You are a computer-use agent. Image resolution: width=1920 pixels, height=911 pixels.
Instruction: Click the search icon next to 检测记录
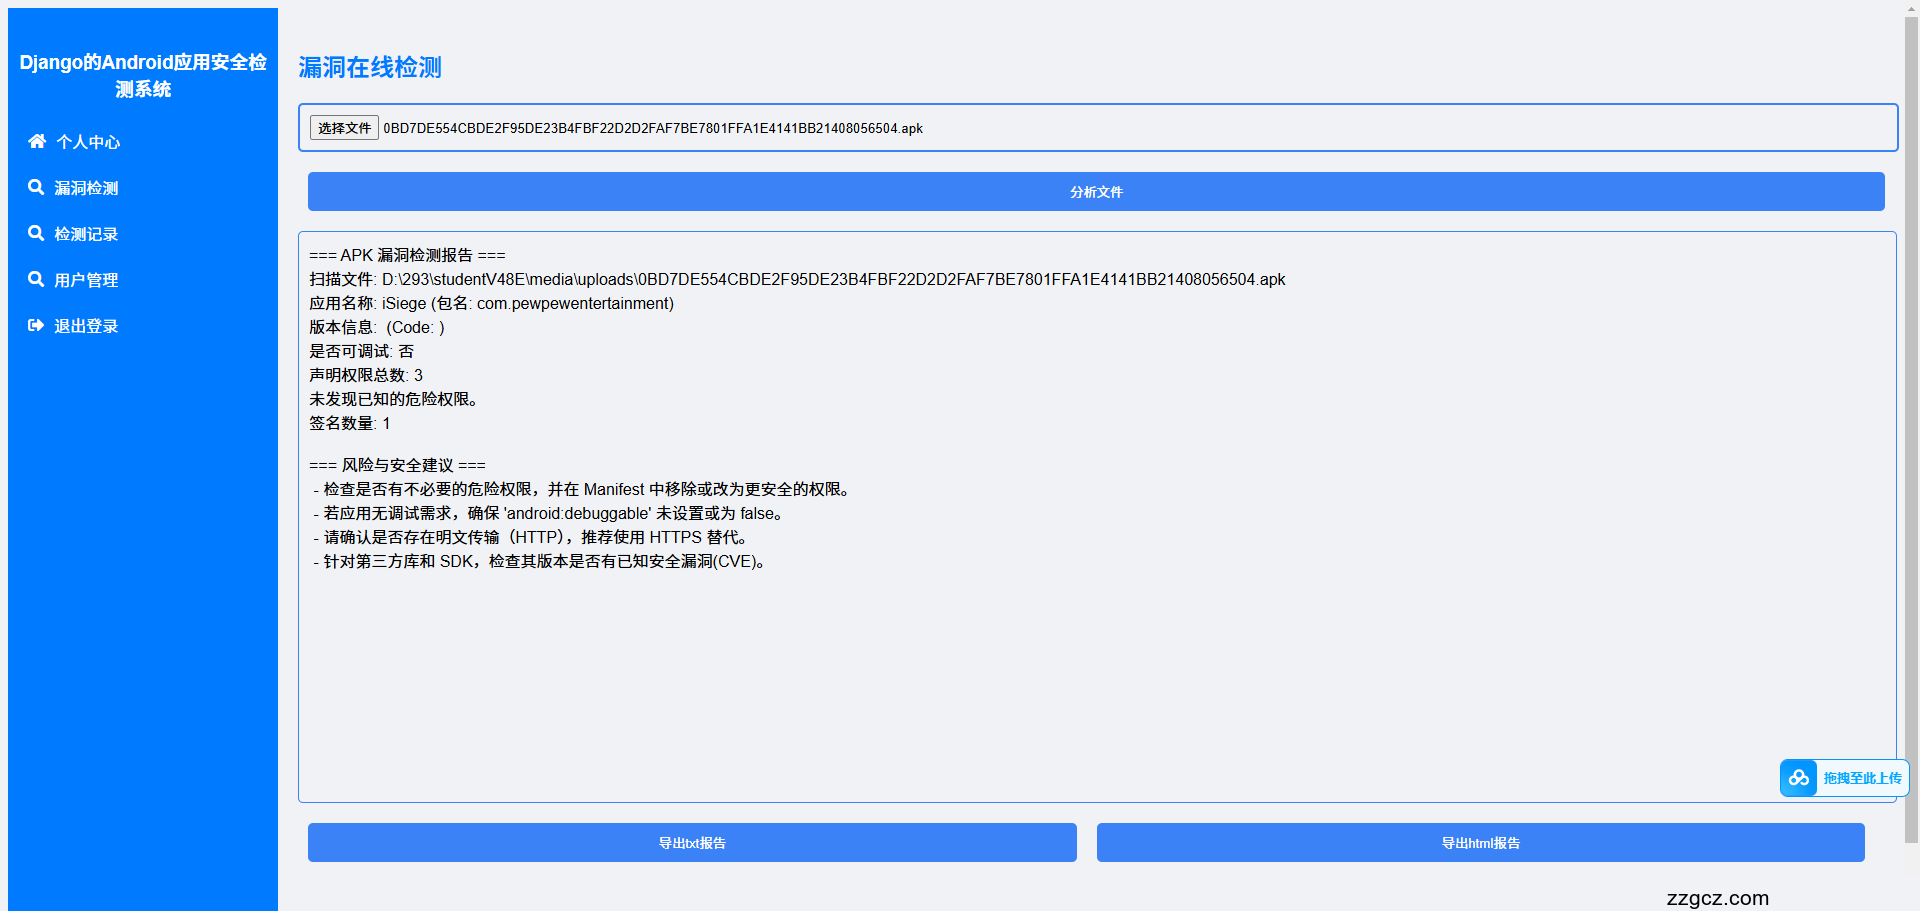[x=37, y=233]
